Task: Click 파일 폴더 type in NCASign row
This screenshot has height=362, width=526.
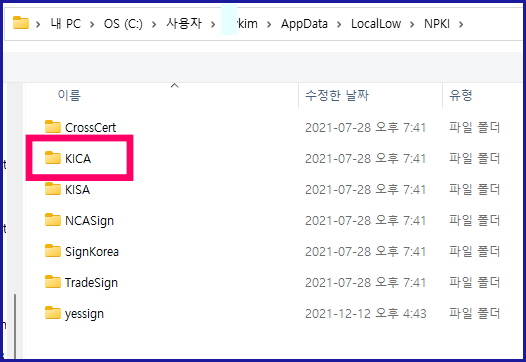Action: click(x=474, y=220)
